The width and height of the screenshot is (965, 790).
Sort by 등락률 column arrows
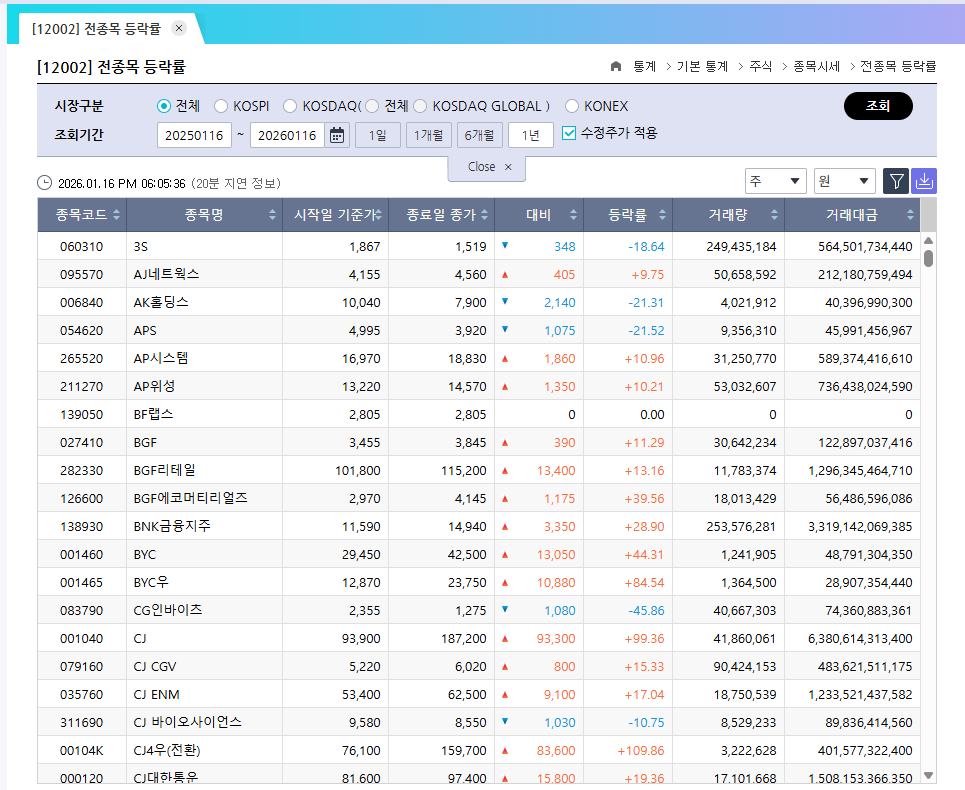[x=662, y=215]
